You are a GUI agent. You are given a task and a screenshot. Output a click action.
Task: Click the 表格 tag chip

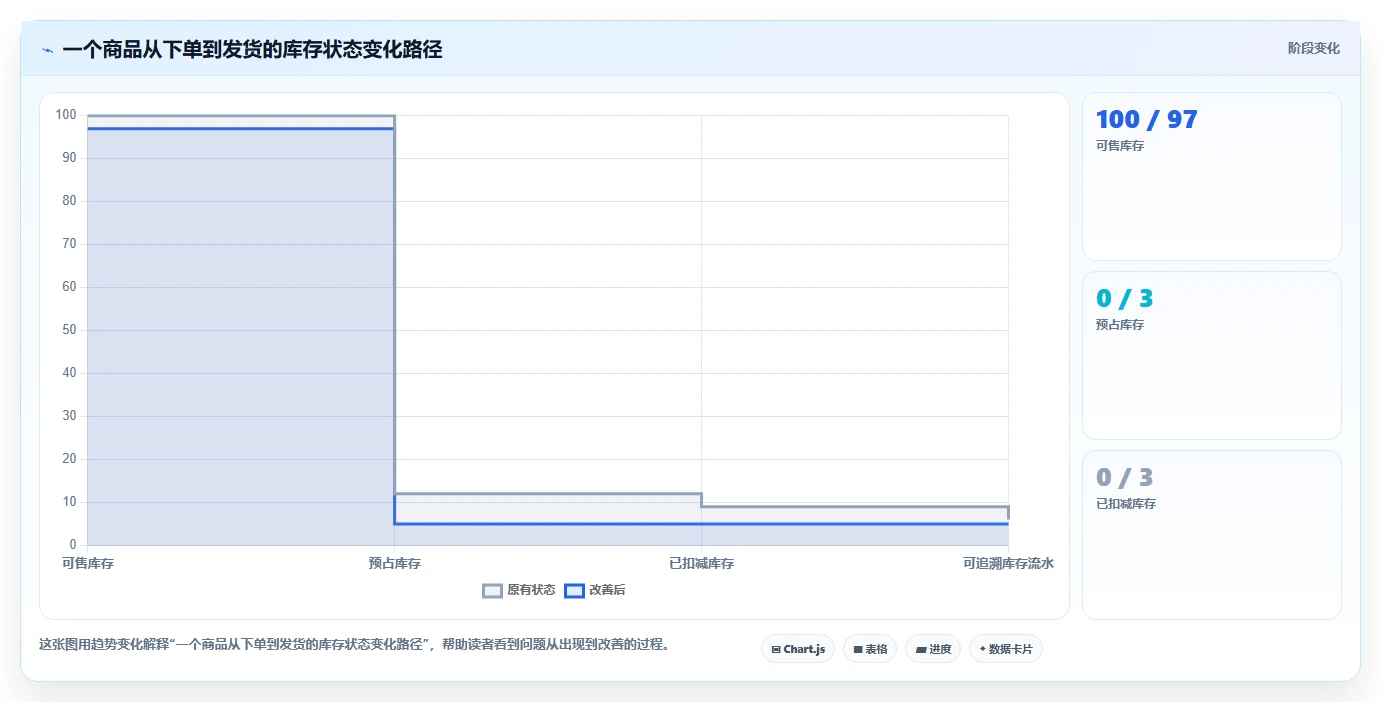click(870, 649)
